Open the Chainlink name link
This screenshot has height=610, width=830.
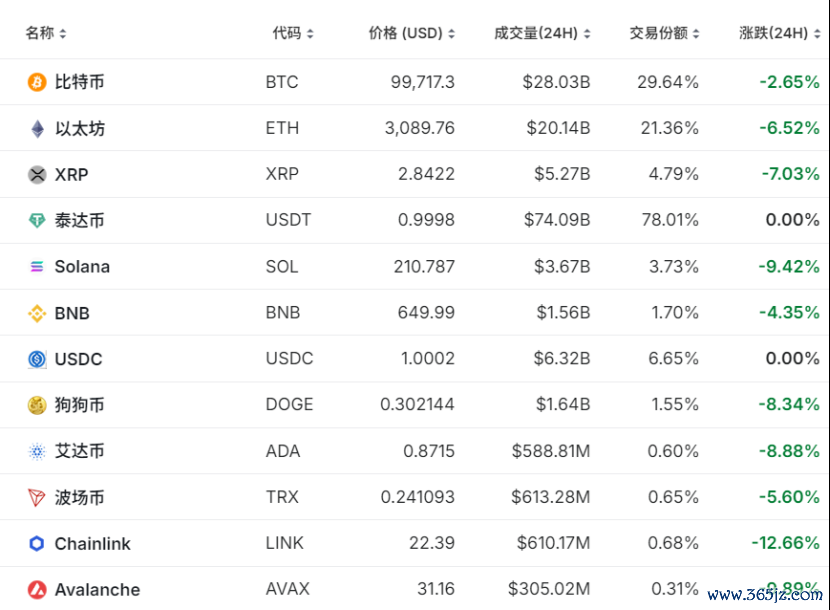click(x=93, y=543)
